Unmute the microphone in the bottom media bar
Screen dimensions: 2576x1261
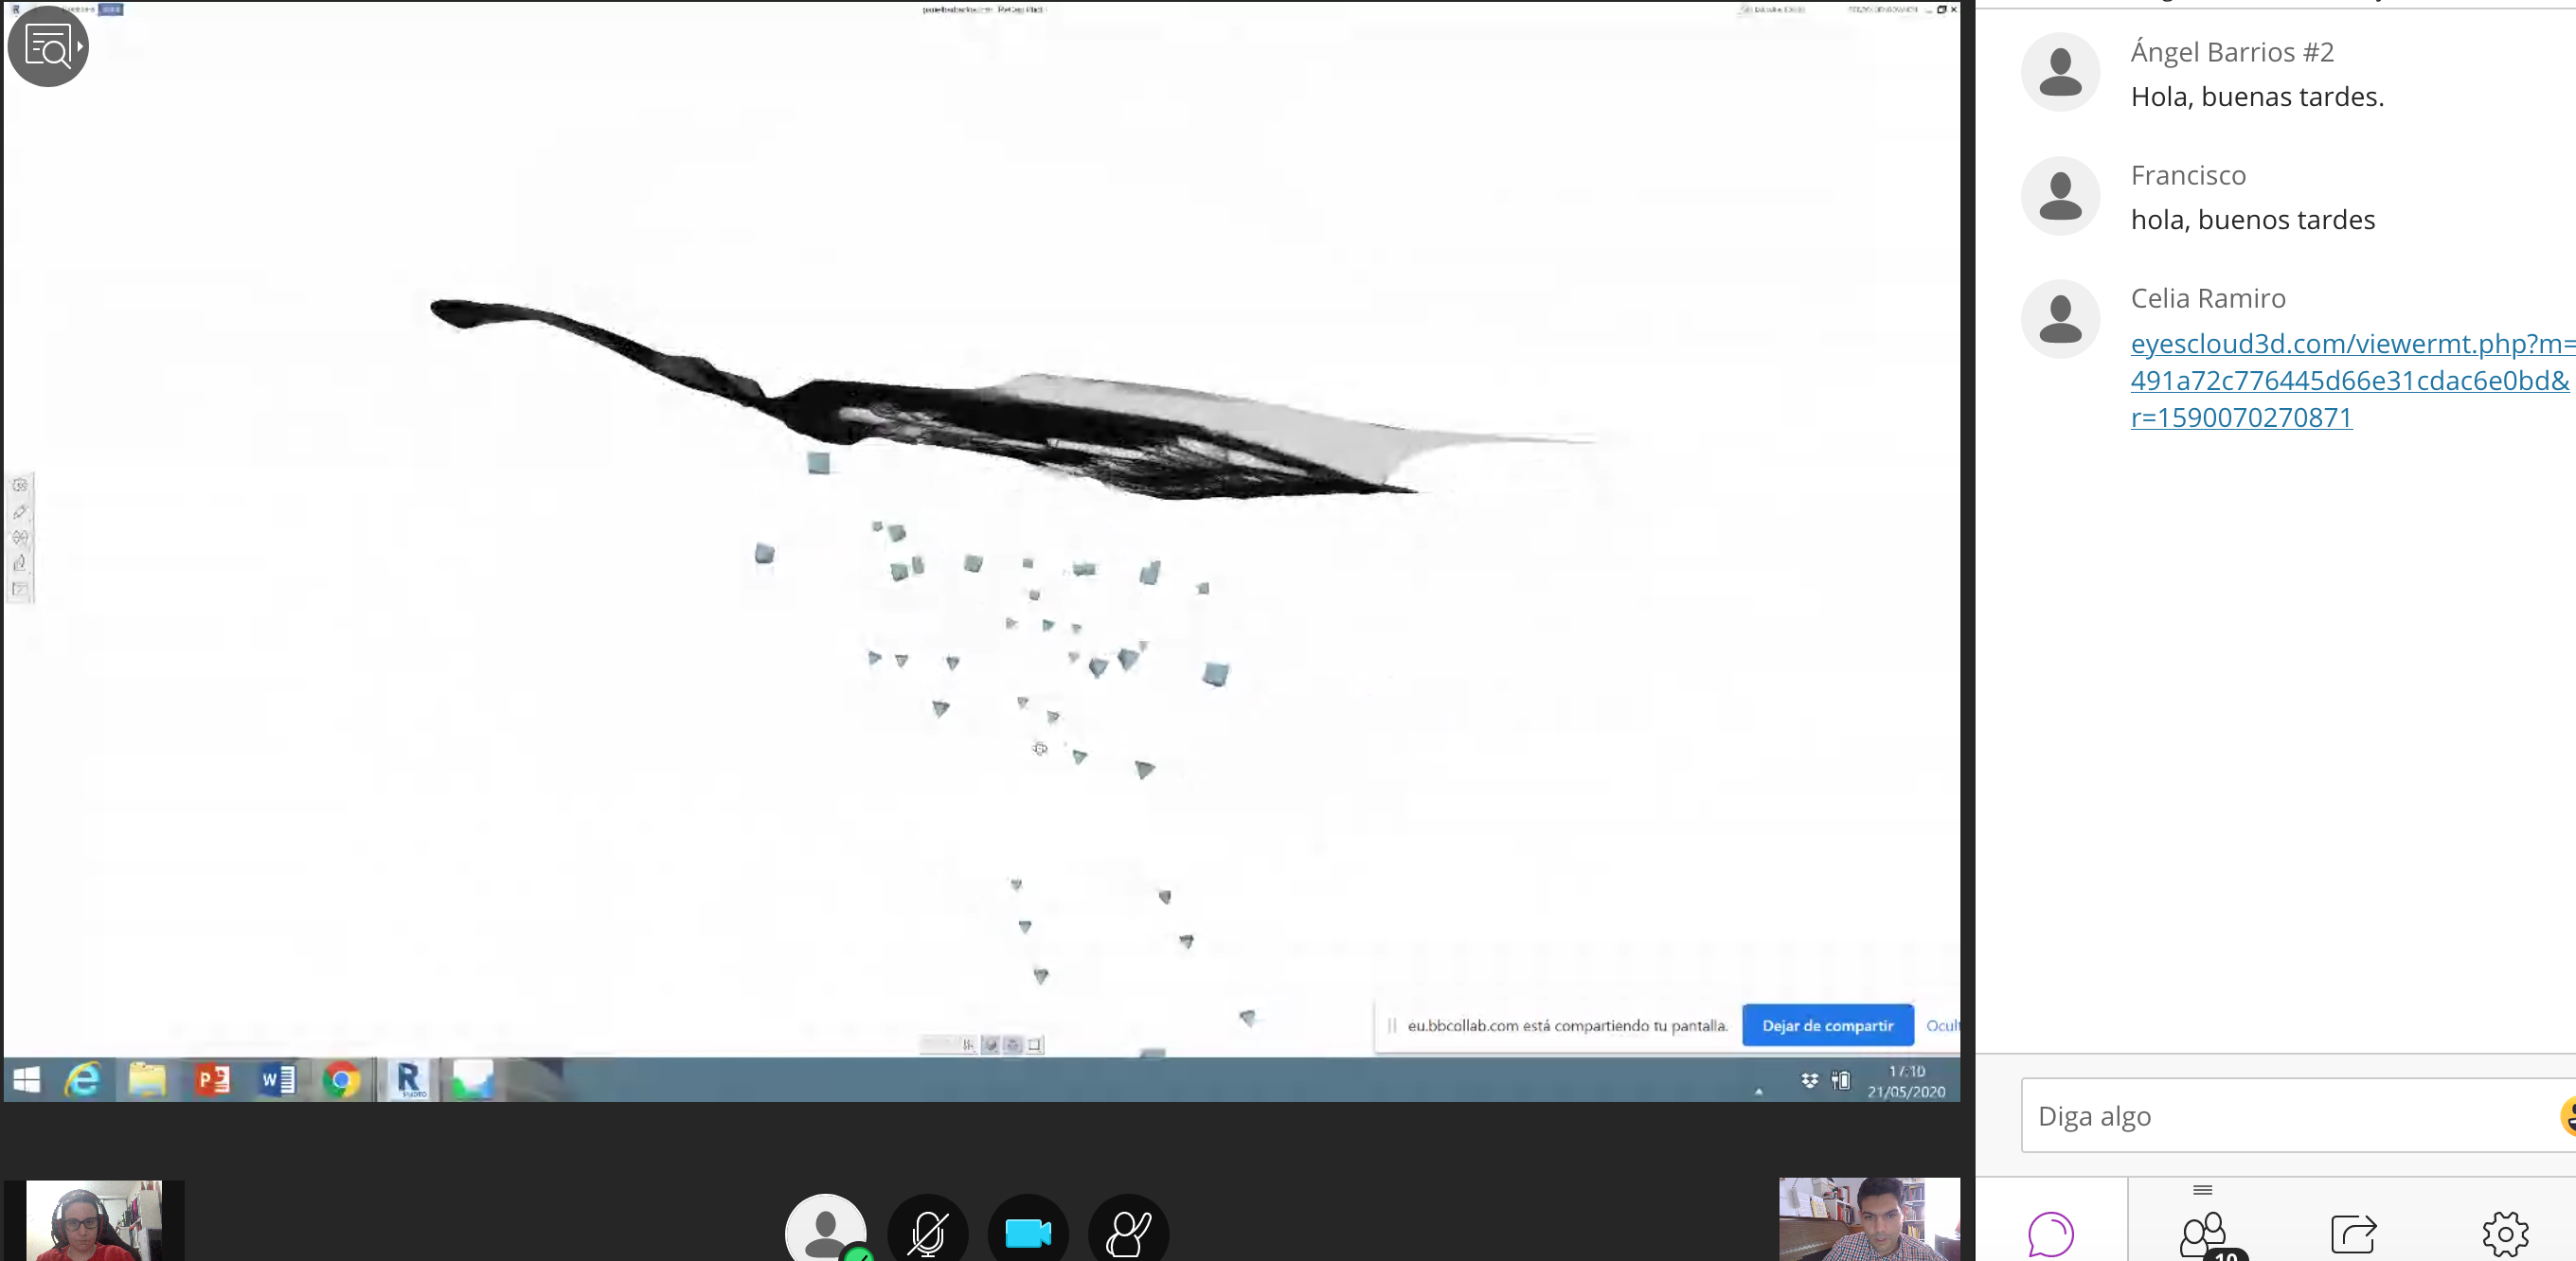pyautogui.click(x=926, y=1231)
